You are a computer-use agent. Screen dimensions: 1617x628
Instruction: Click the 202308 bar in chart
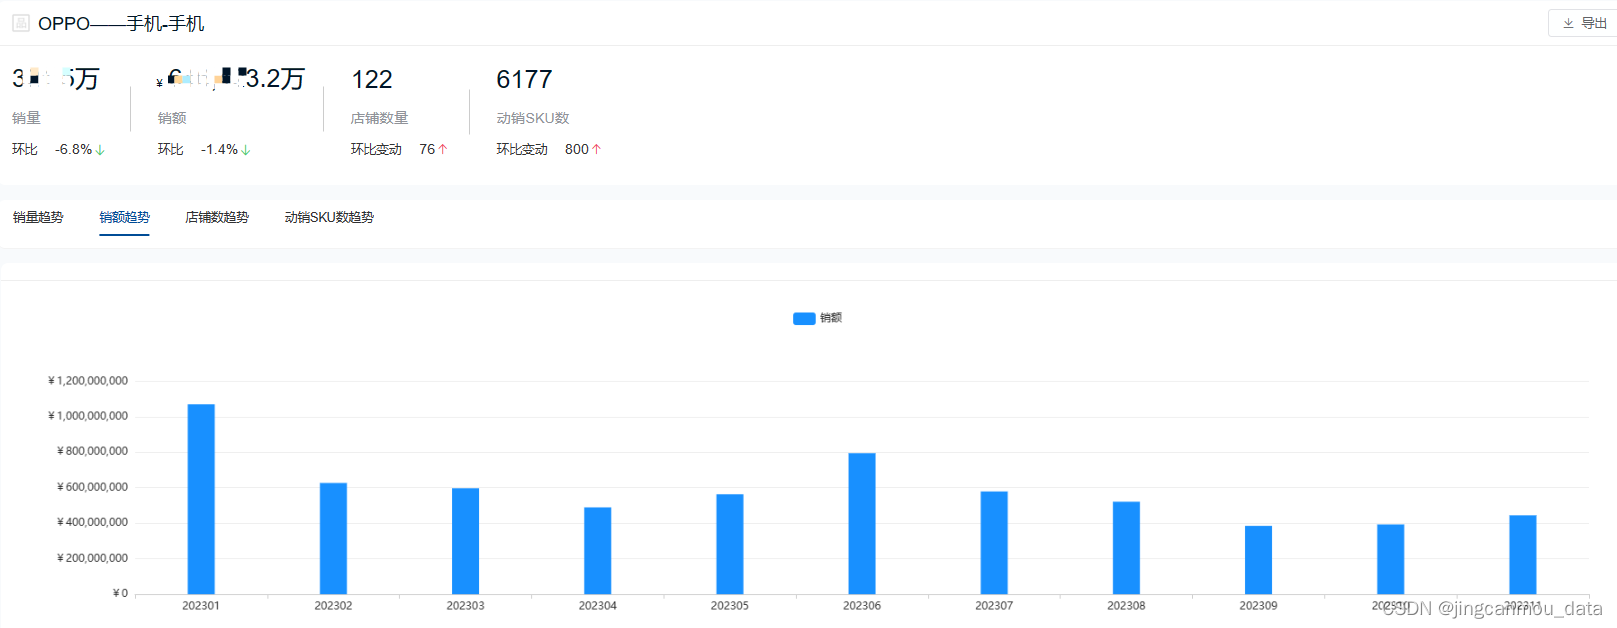tap(1126, 548)
